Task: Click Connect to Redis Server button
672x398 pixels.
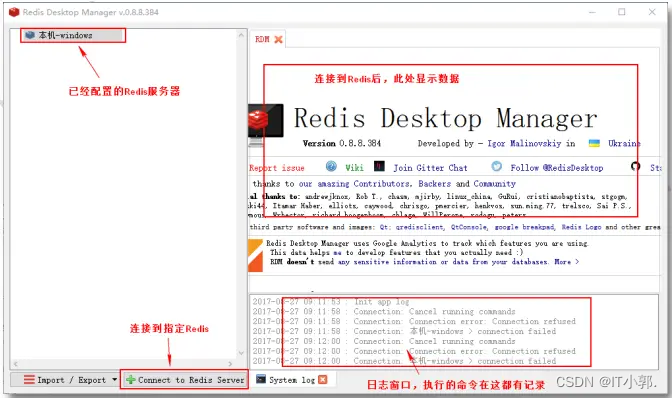Action: pyautogui.click(x=184, y=380)
